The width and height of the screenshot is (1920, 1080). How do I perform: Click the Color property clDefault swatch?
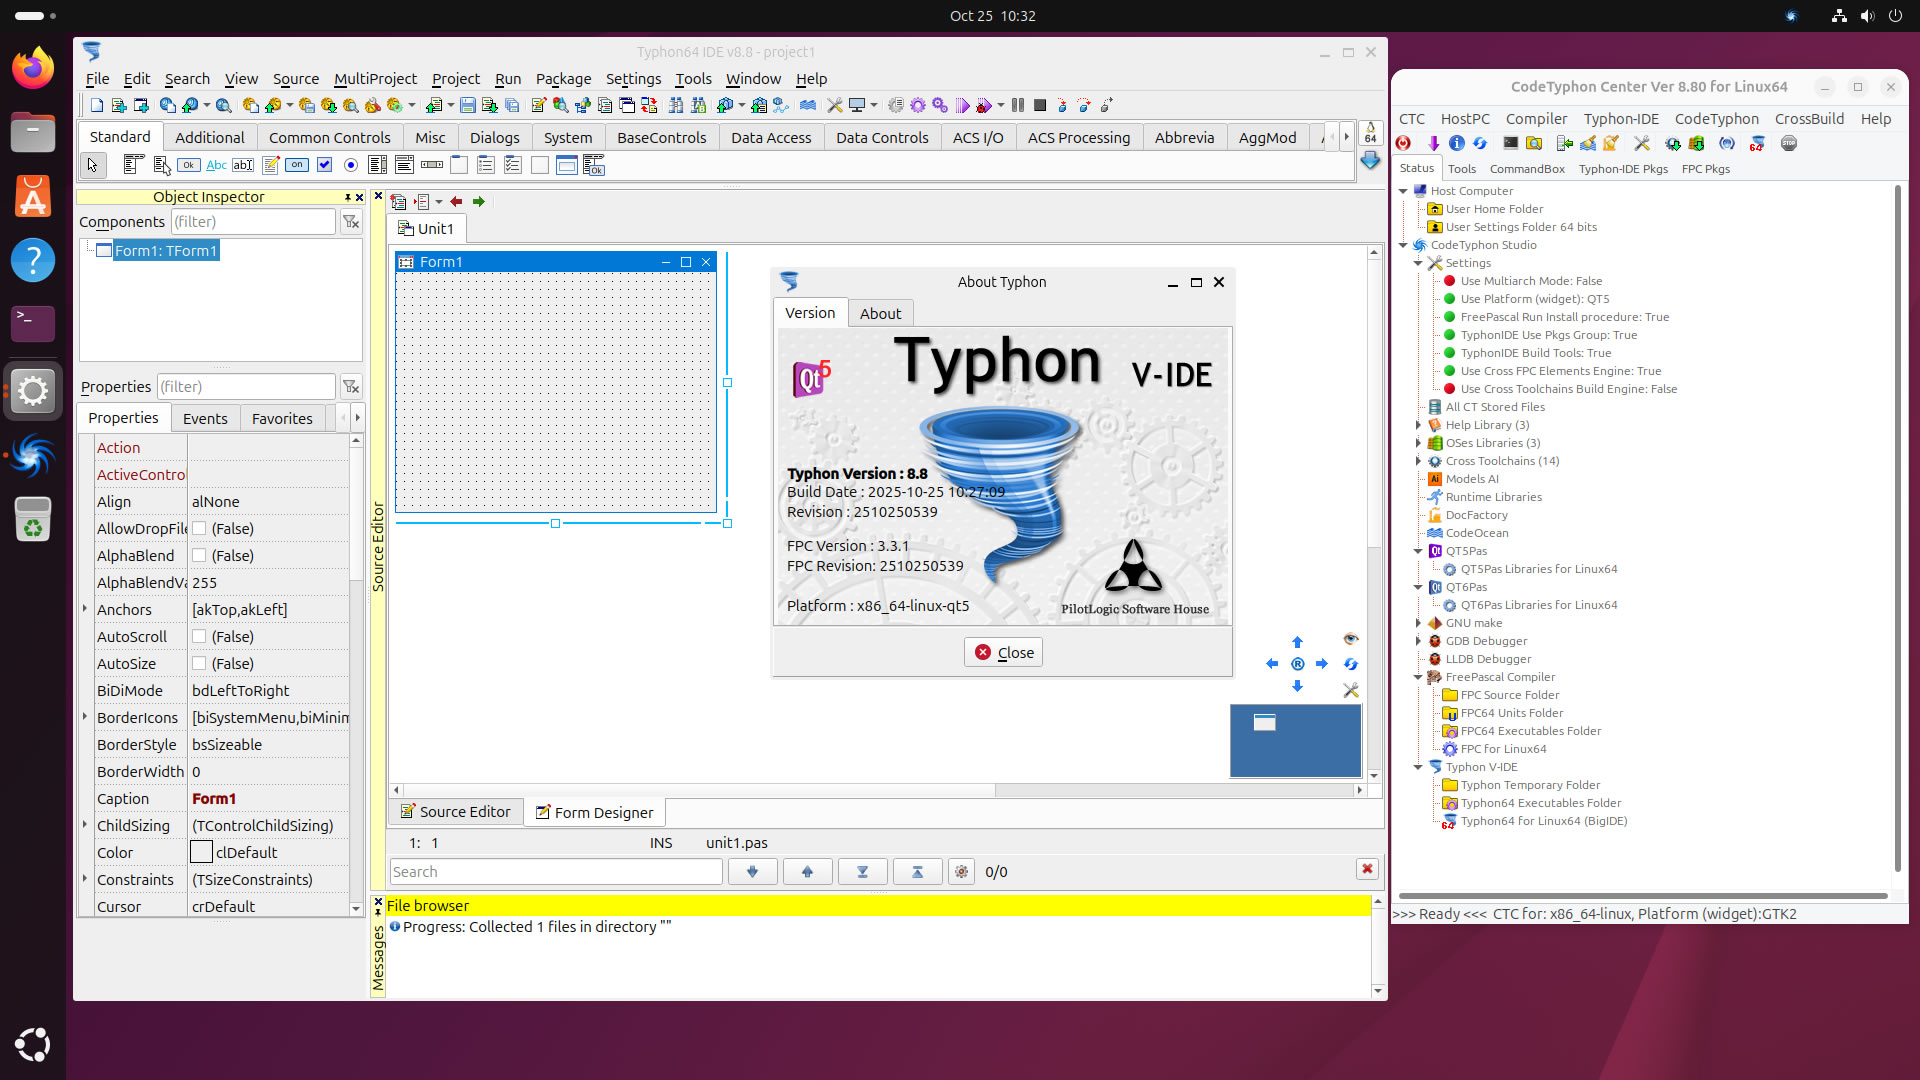(x=201, y=853)
